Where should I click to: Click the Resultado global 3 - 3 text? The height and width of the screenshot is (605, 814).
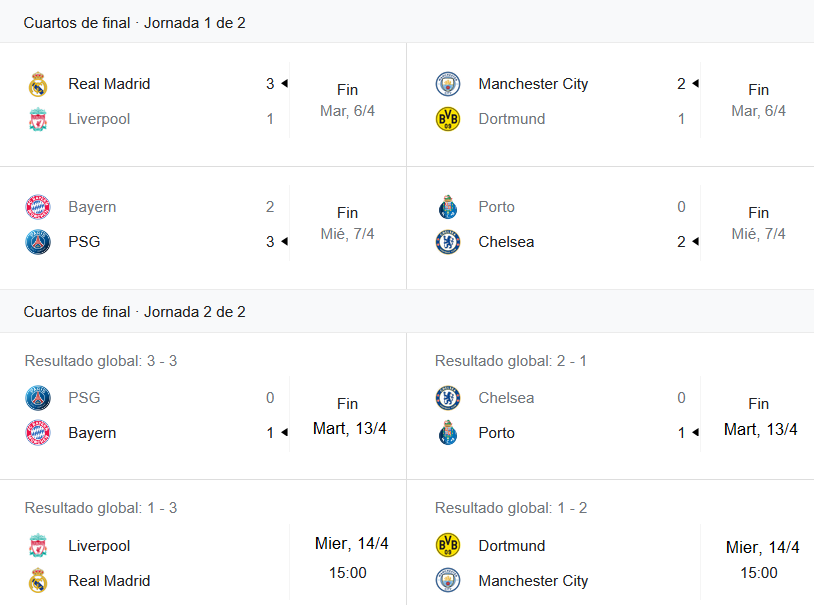[x=101, y=361]
